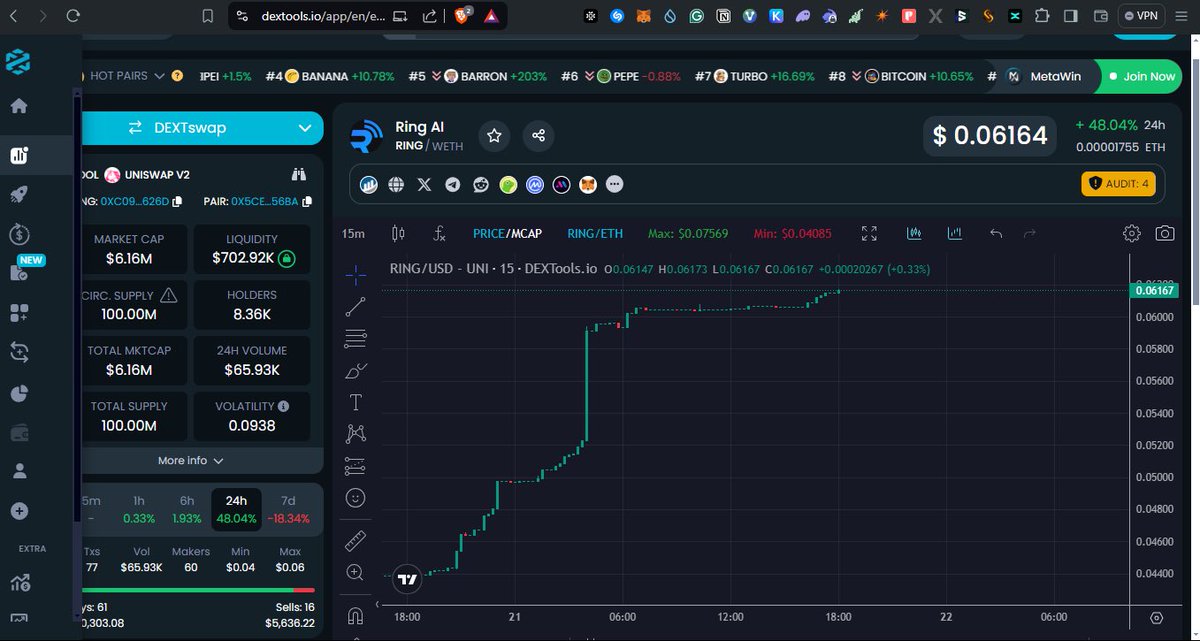Open chart time axis settings gear

[x=1156, y=617]
